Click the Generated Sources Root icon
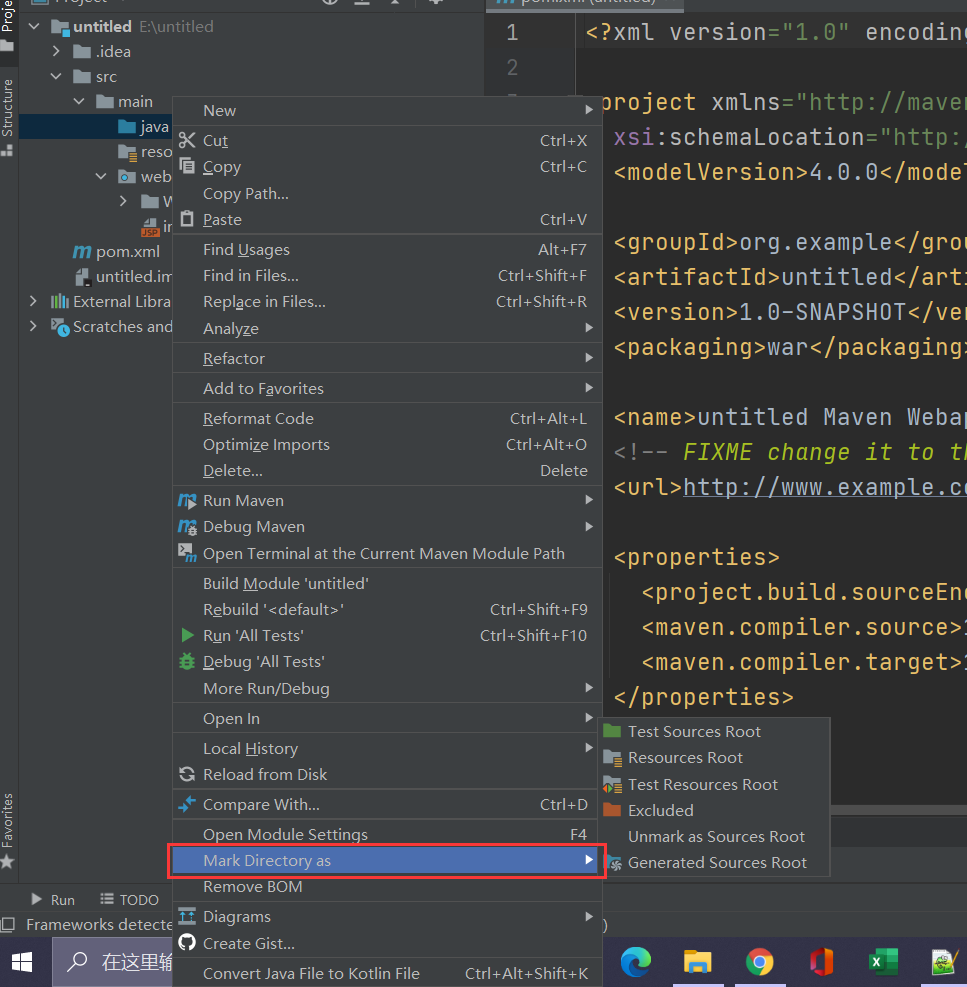Image resolution: width=967 pixels, height=987 pixels. coord(614,862)
